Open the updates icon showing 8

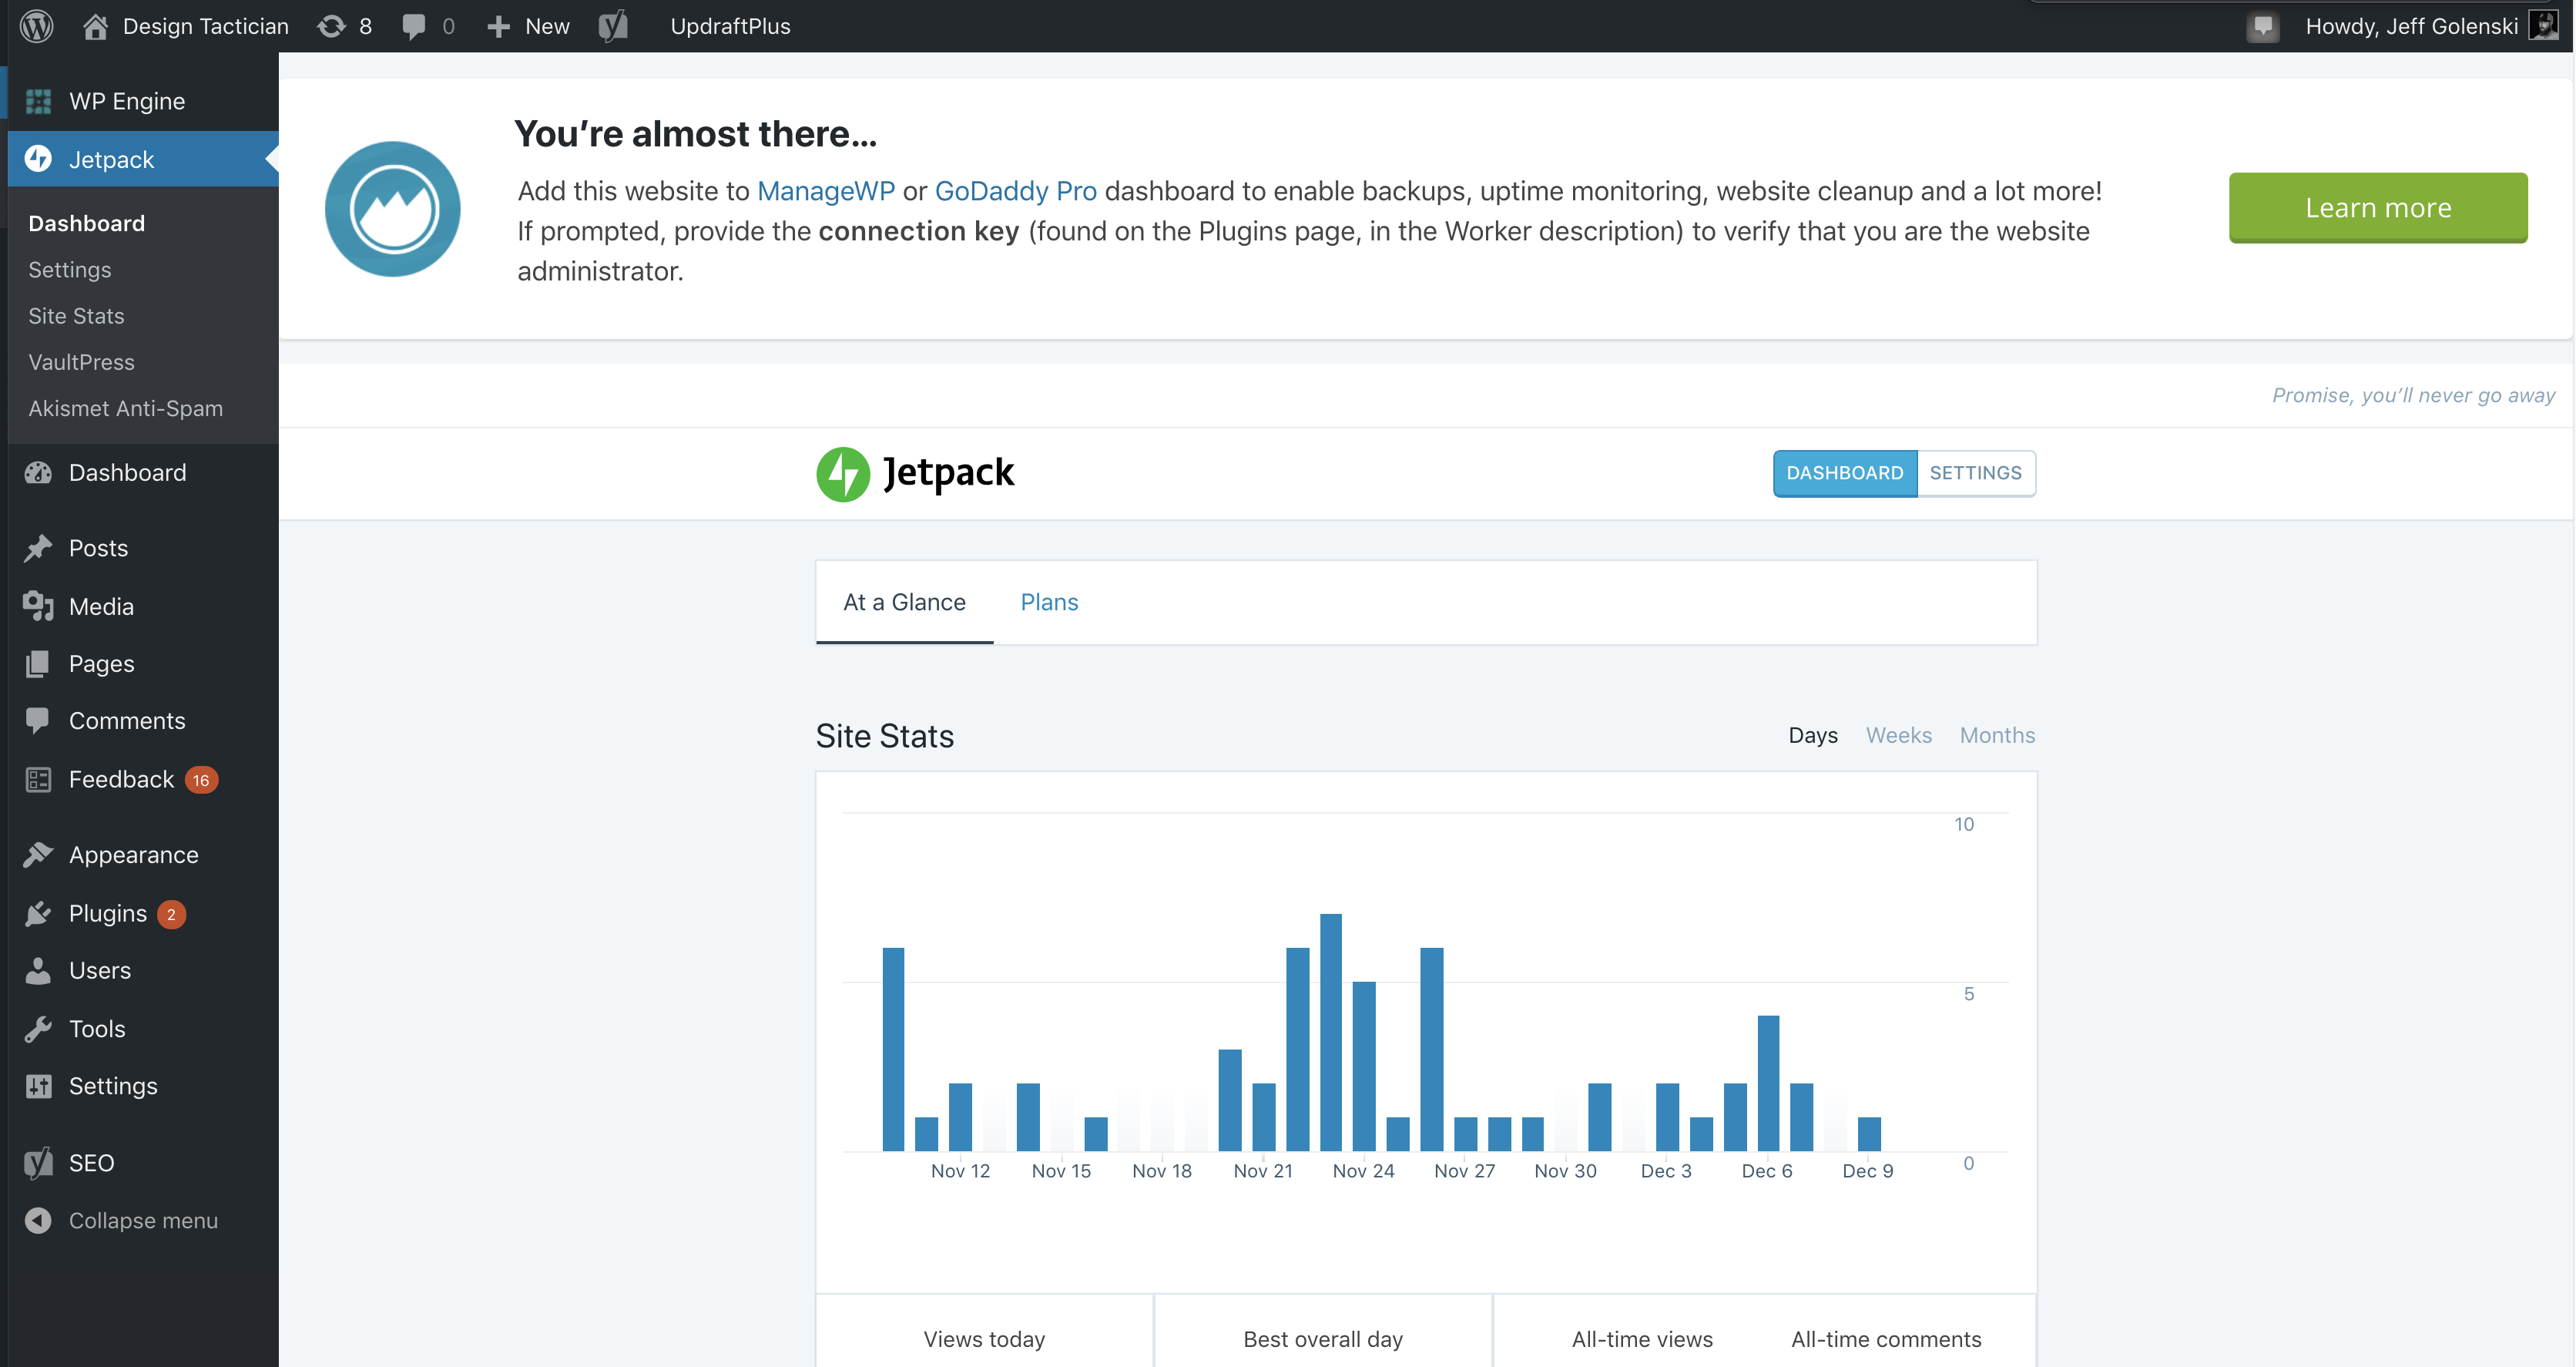pyautogui.click(x=331, y=26)
